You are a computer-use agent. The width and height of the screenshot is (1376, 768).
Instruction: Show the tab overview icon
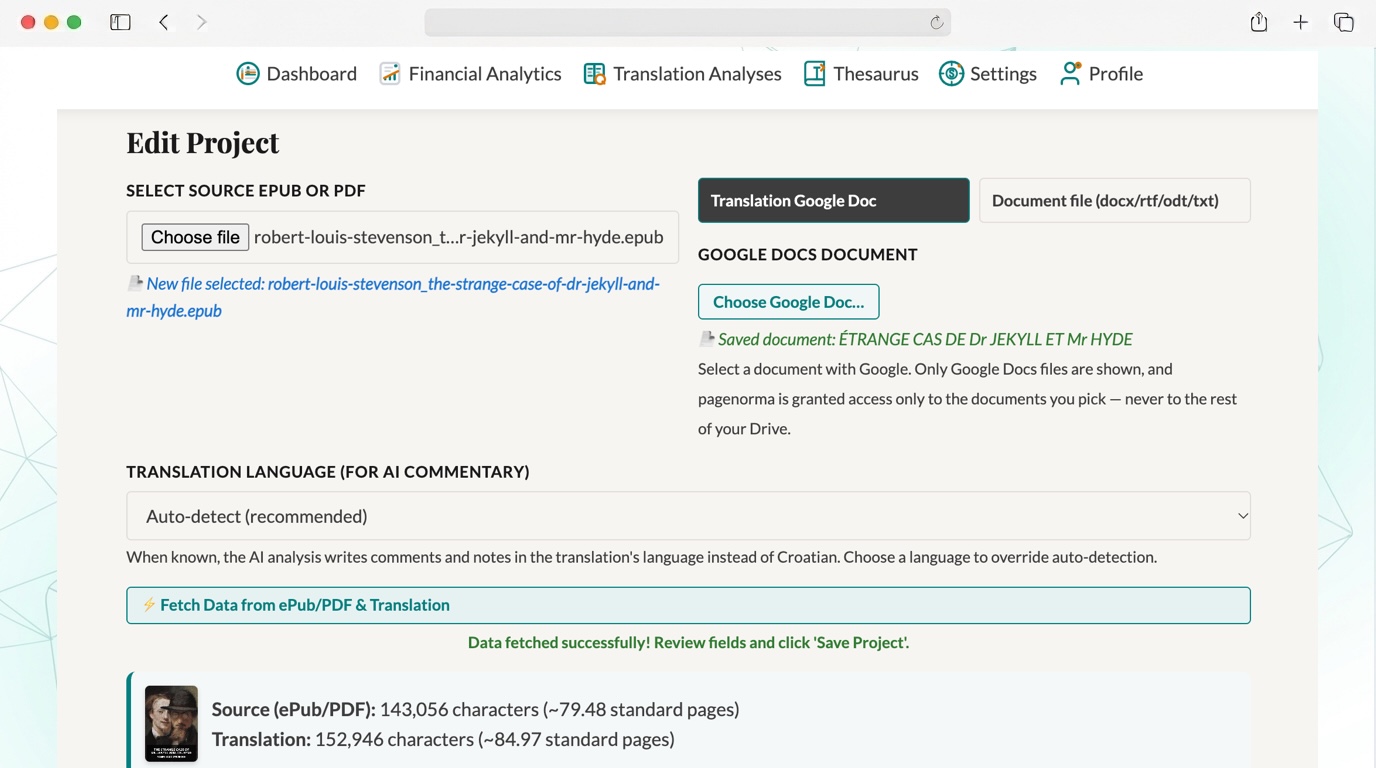click(x=1344, y=22)
